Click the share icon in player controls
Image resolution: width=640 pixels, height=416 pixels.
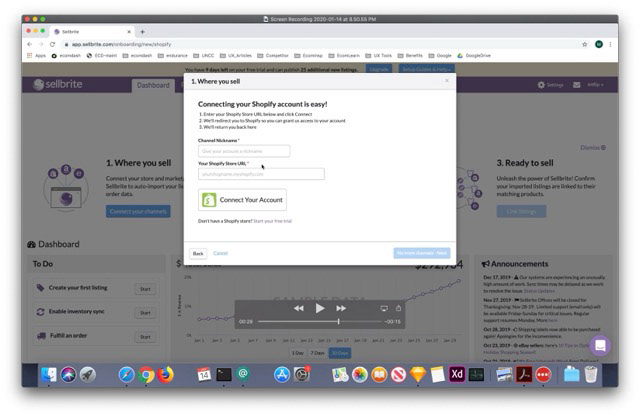[x=398, y=308]
